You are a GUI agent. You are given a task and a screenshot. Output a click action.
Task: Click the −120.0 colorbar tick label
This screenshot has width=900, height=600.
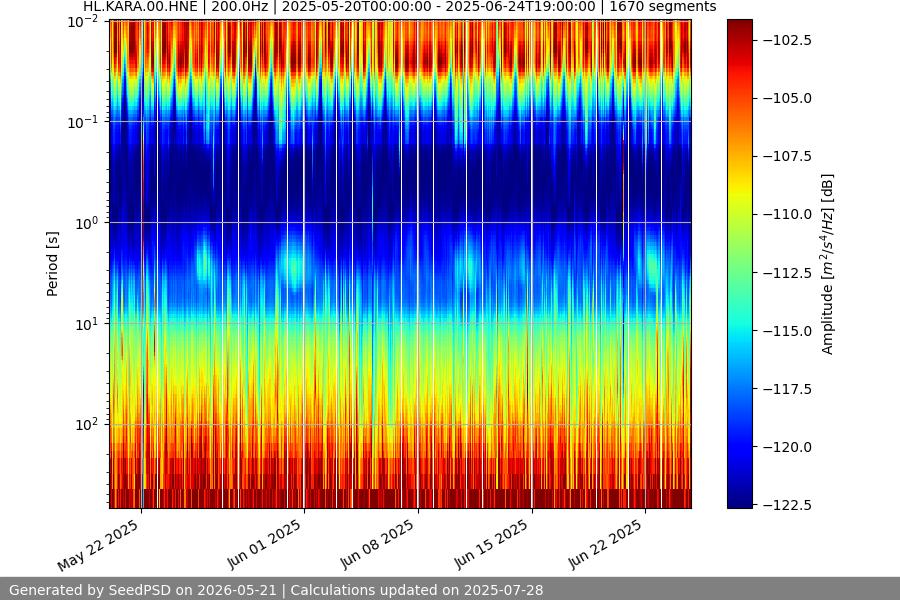(x=787, y=447)
